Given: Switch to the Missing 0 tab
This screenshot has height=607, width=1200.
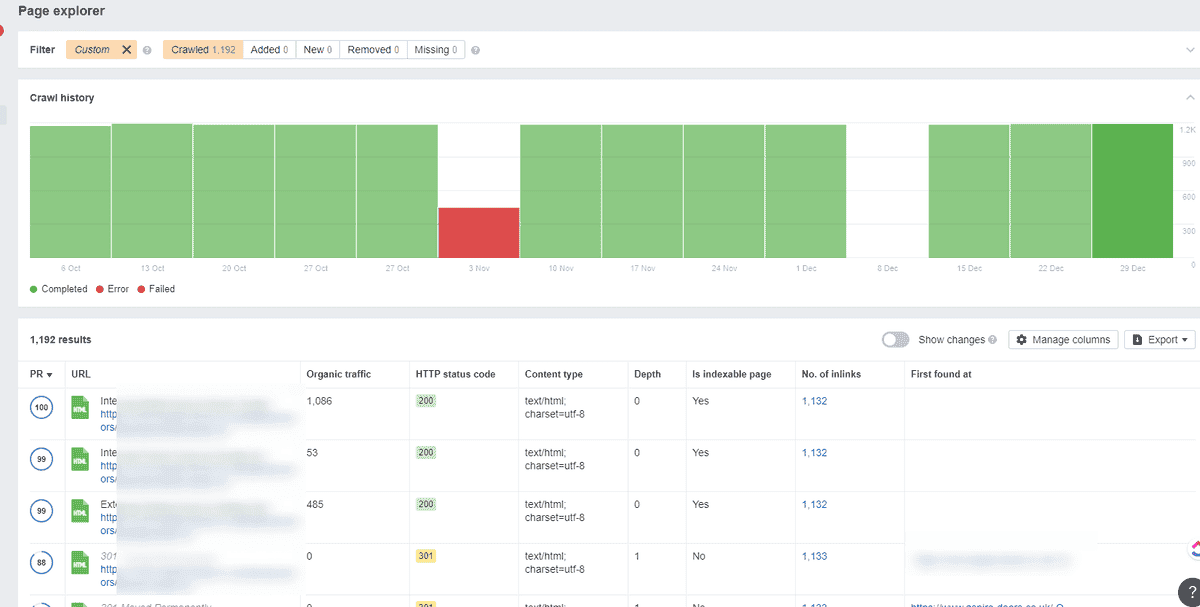Looking at the screenshot, I should (436, 49).
